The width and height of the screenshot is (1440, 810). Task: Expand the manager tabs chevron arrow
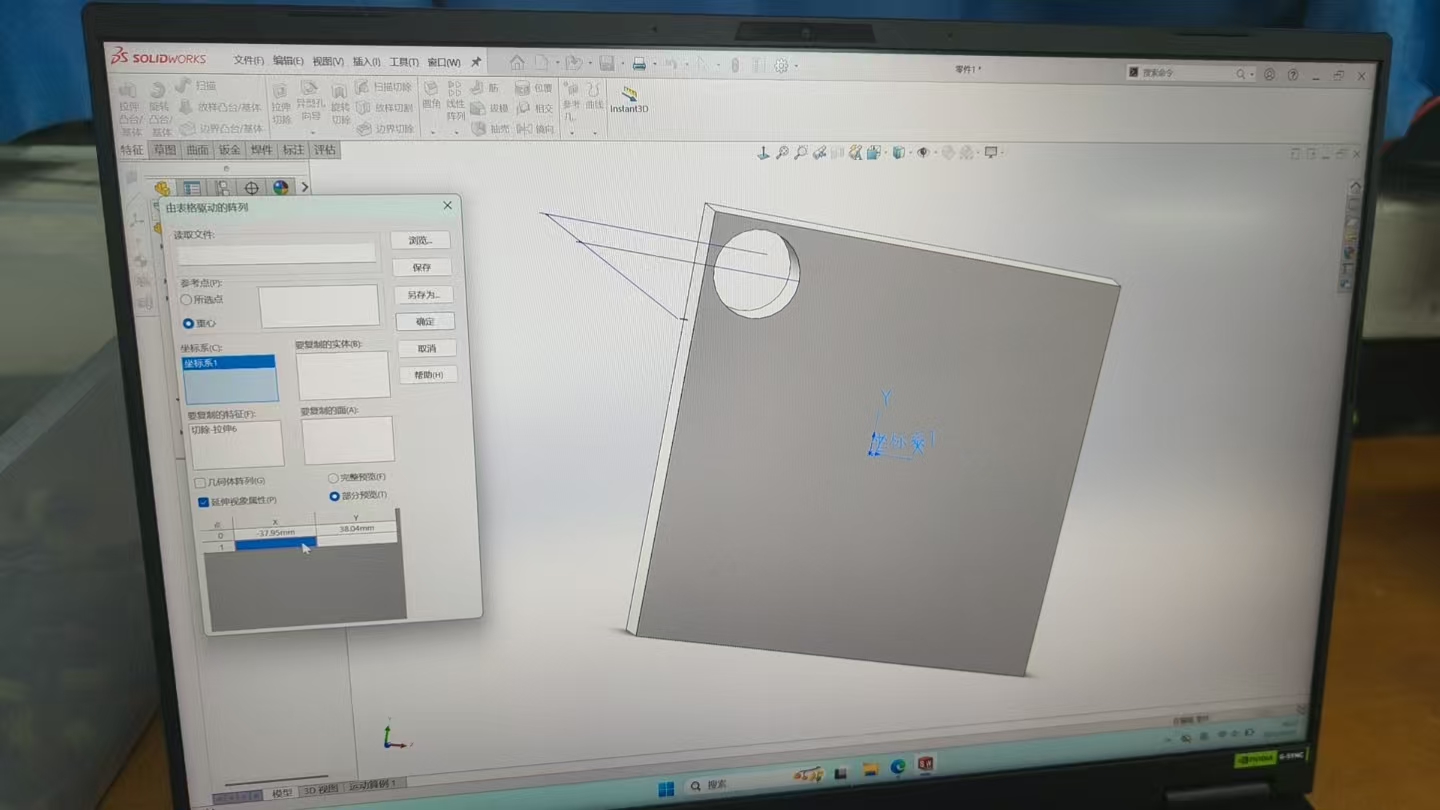[305, 187]
